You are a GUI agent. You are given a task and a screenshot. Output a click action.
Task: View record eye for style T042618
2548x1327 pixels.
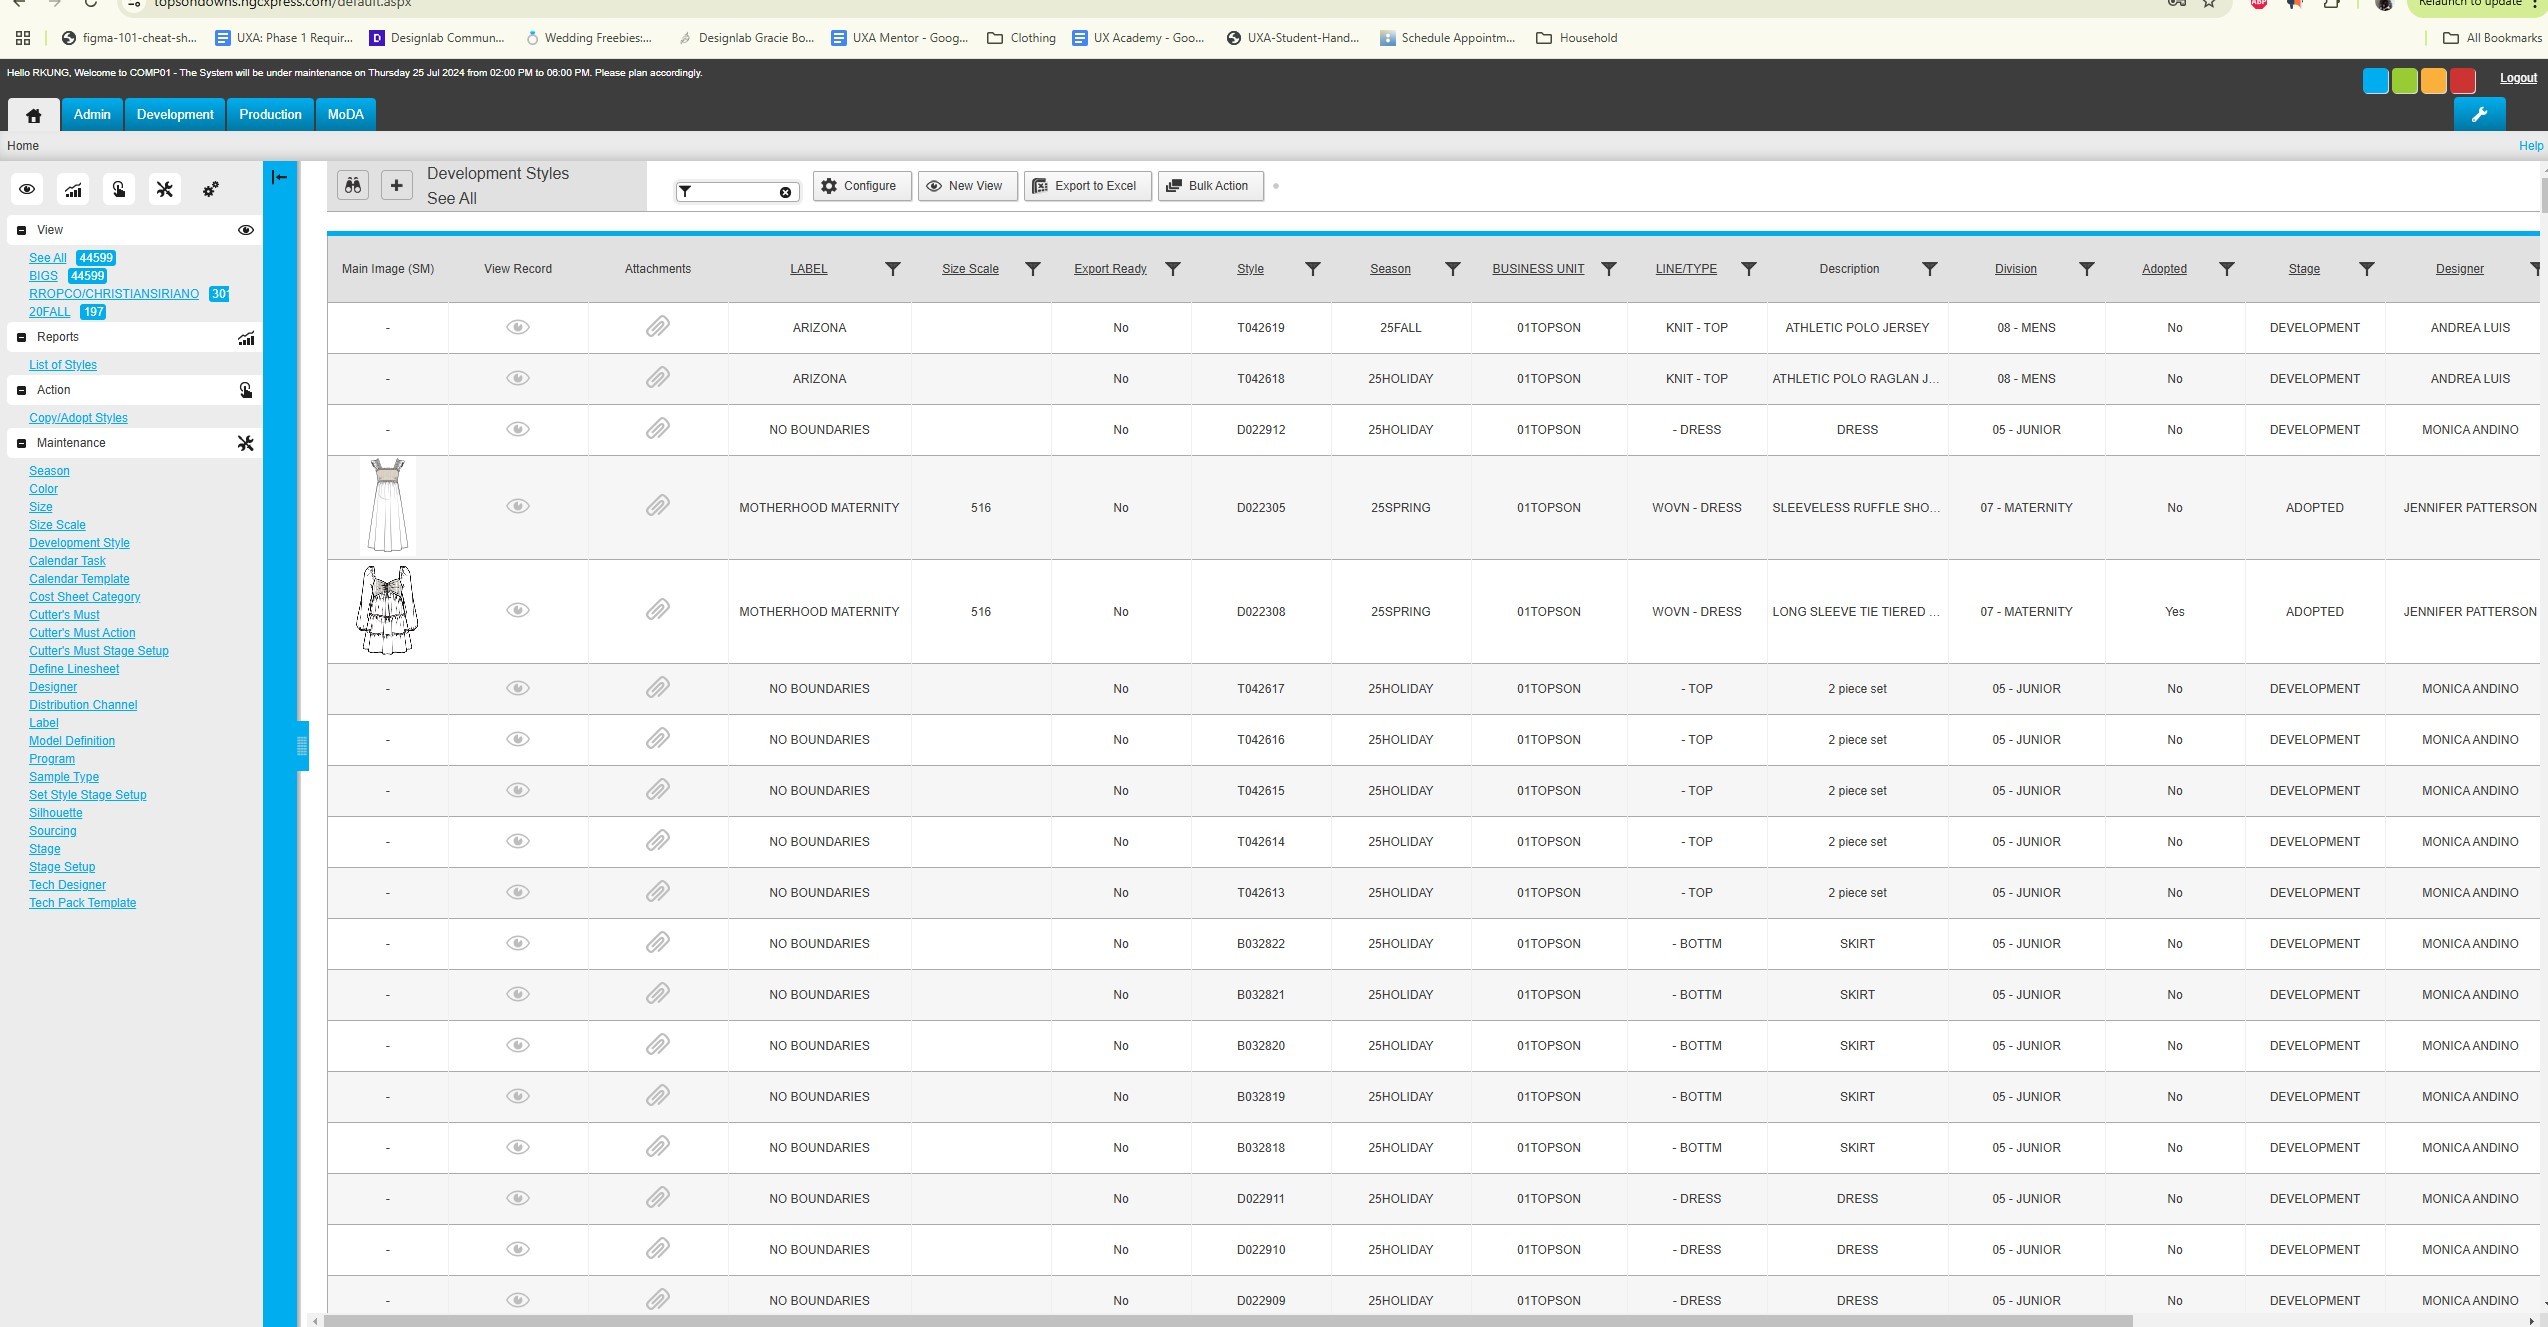tap(517, 379)
